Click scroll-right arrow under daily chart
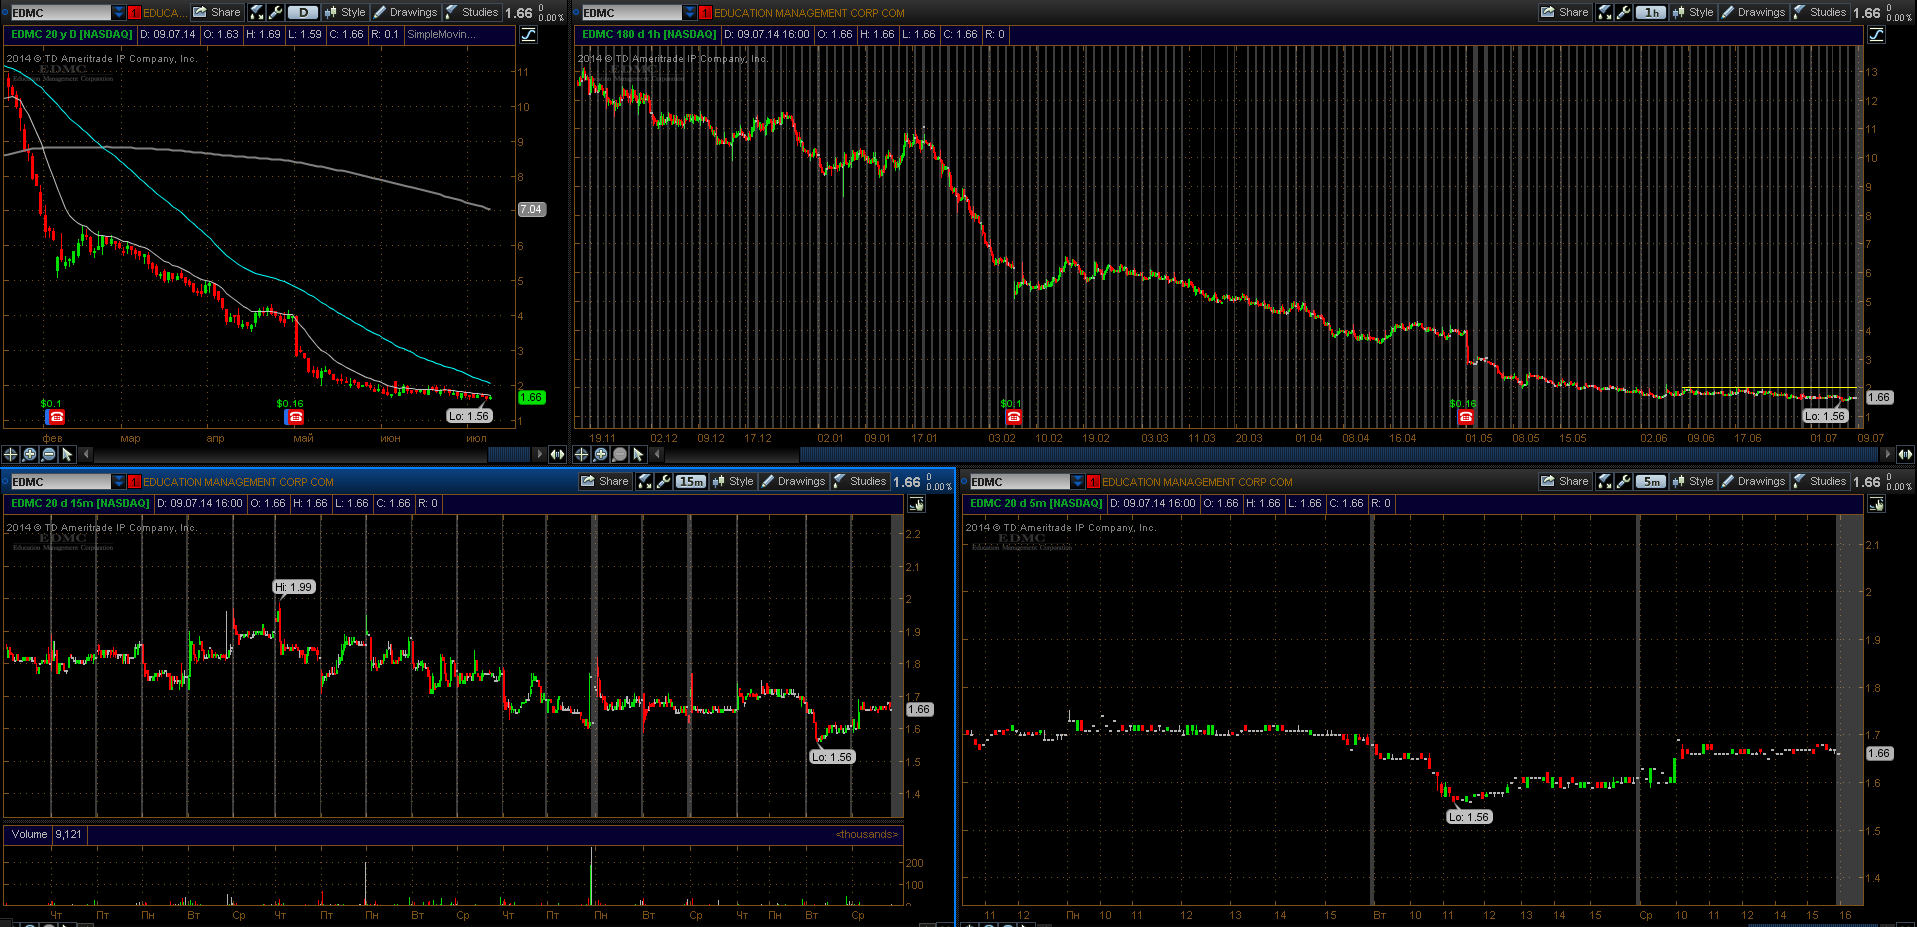This screenshot has height=927, width=1917. tap(540, 454)
